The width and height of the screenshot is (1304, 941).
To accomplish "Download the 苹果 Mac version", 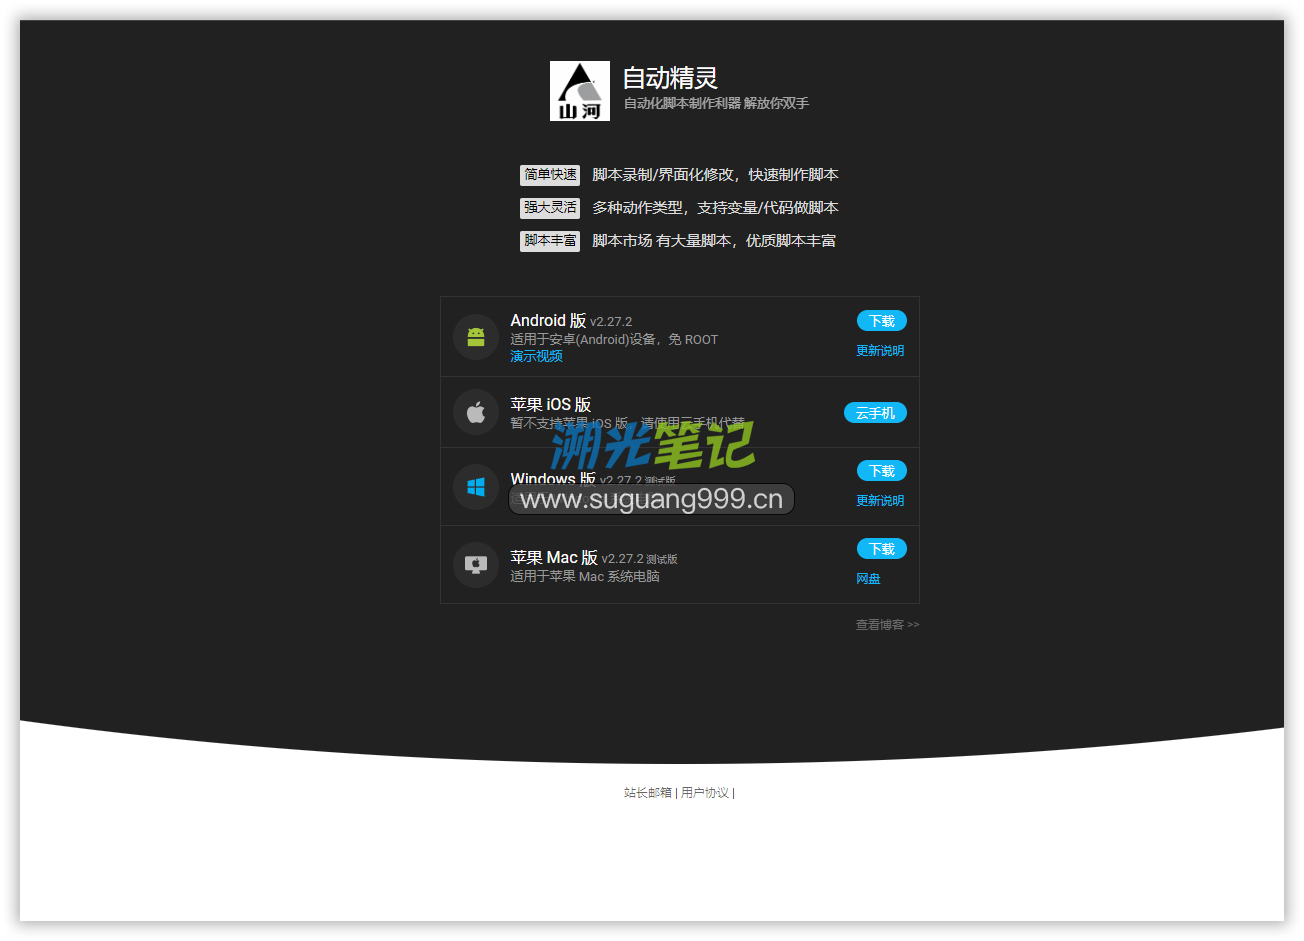I will [x=881, y=549].
